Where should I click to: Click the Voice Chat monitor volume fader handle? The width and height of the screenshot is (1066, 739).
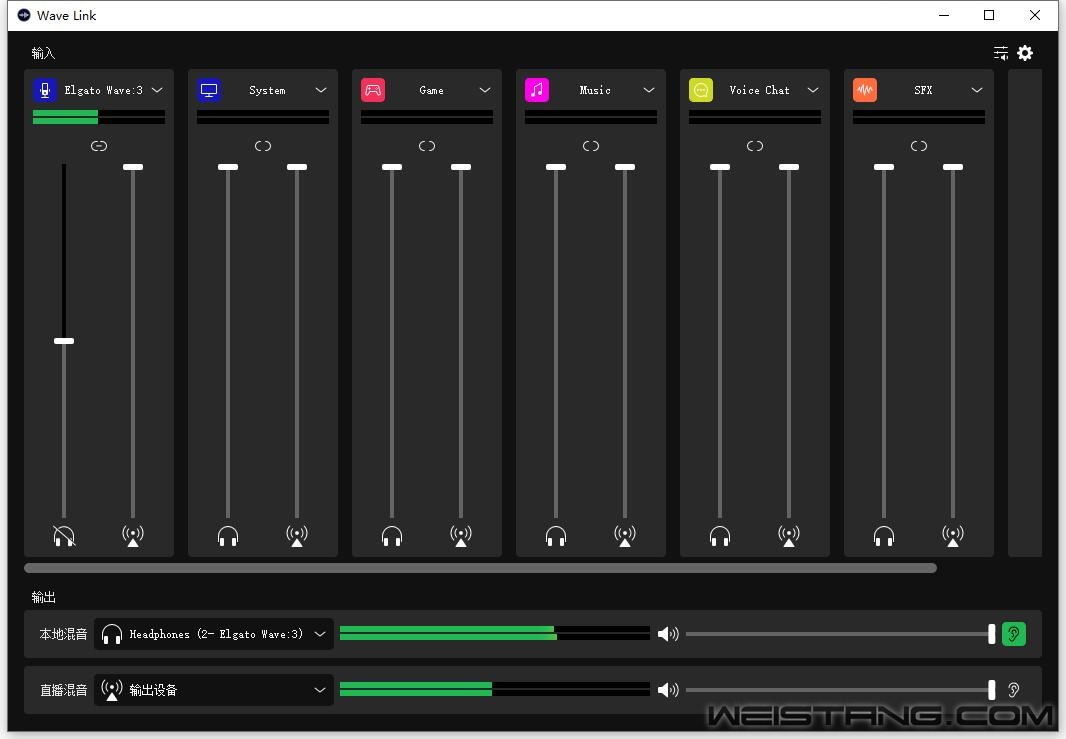pyautogui.click(x=720, y=167)
